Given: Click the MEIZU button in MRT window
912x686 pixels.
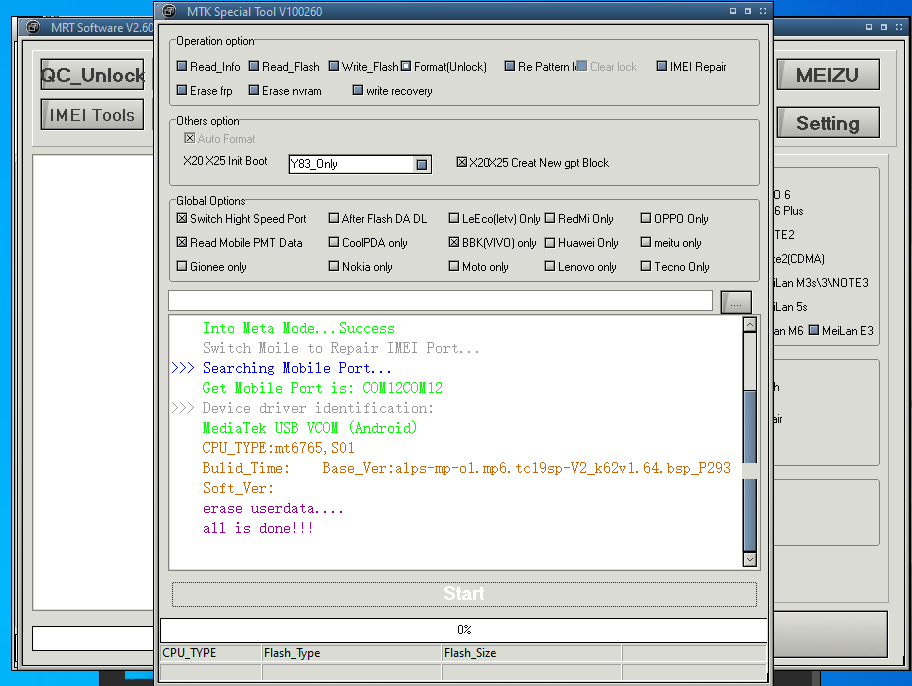Looking at the screenshot, I should tap(828, 75).
